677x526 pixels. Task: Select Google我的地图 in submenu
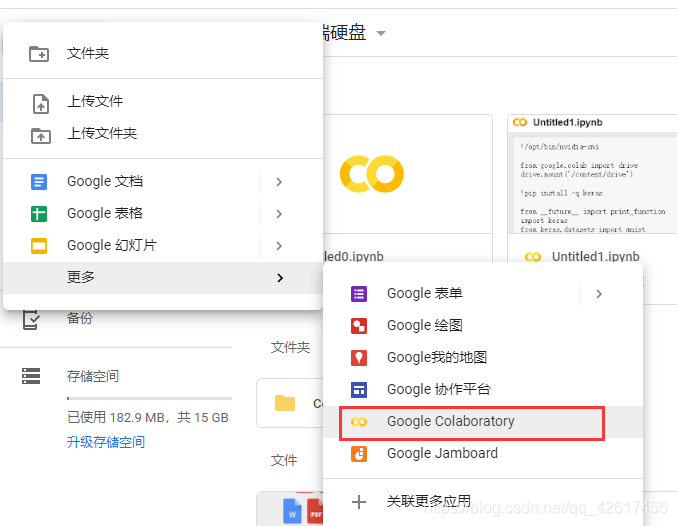[x=483, y=358]
